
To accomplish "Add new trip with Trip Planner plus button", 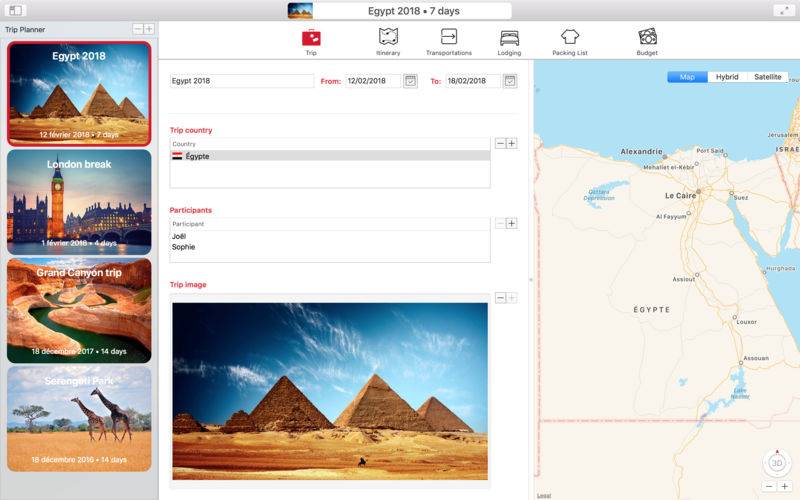I will click(x=148, y=29).
